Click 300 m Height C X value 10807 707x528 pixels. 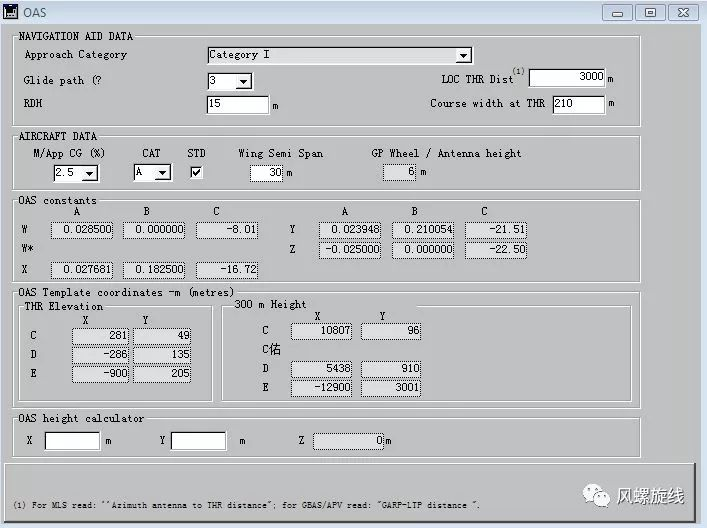click(321, 331)
